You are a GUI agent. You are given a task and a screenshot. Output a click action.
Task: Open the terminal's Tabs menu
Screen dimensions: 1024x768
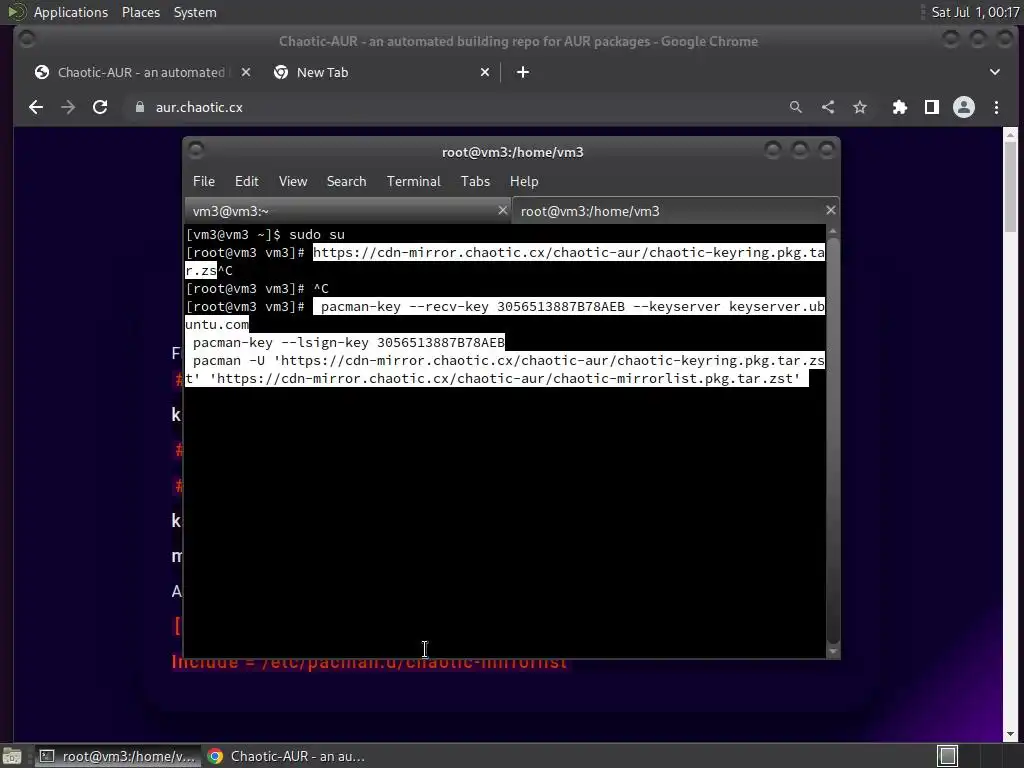475,181
